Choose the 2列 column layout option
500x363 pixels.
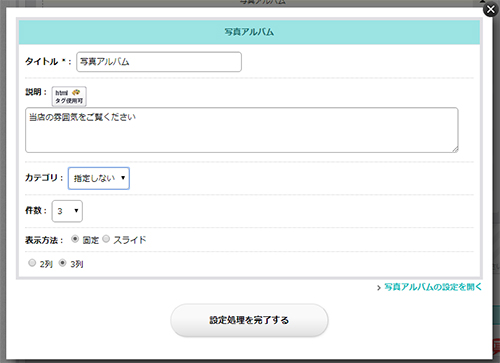click(32, 263)
